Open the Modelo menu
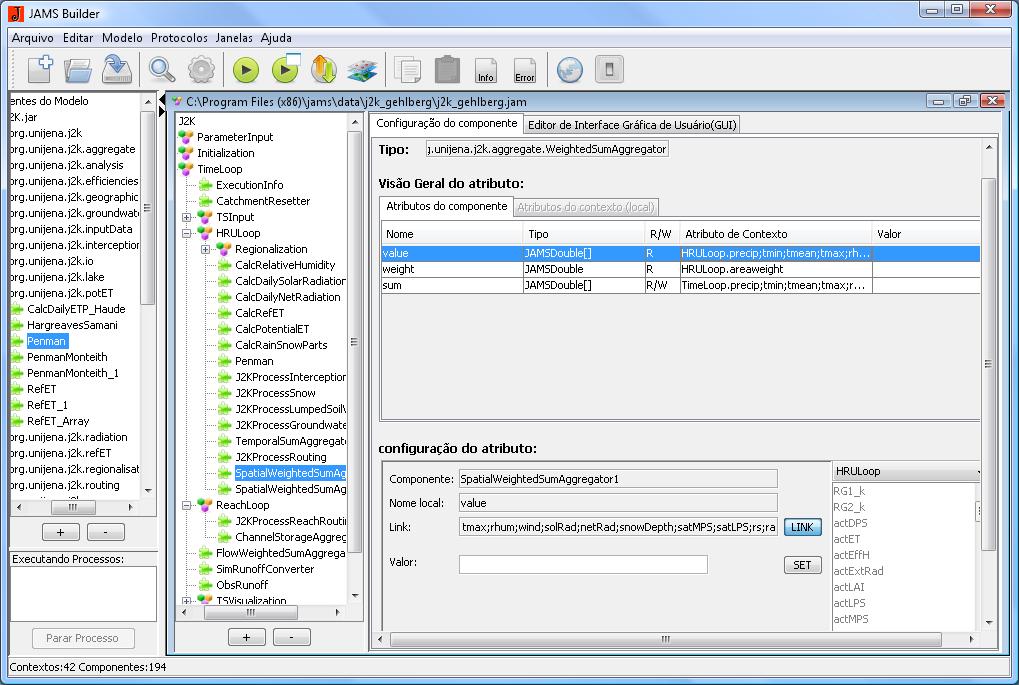This screenshot has height=685, width=1019. 122,38
